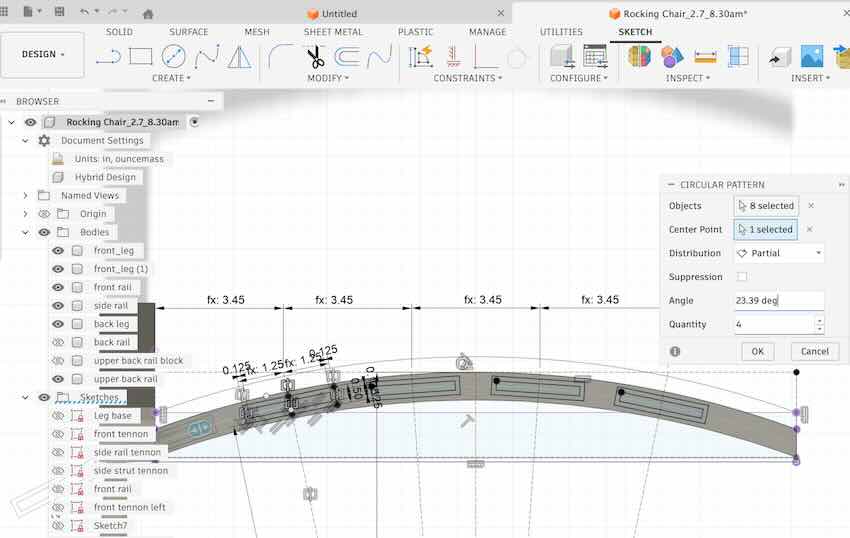The width and height of the screenshot is (850, 538).
Task: Toggle visibility of Bodies folder
Action: 44,232
